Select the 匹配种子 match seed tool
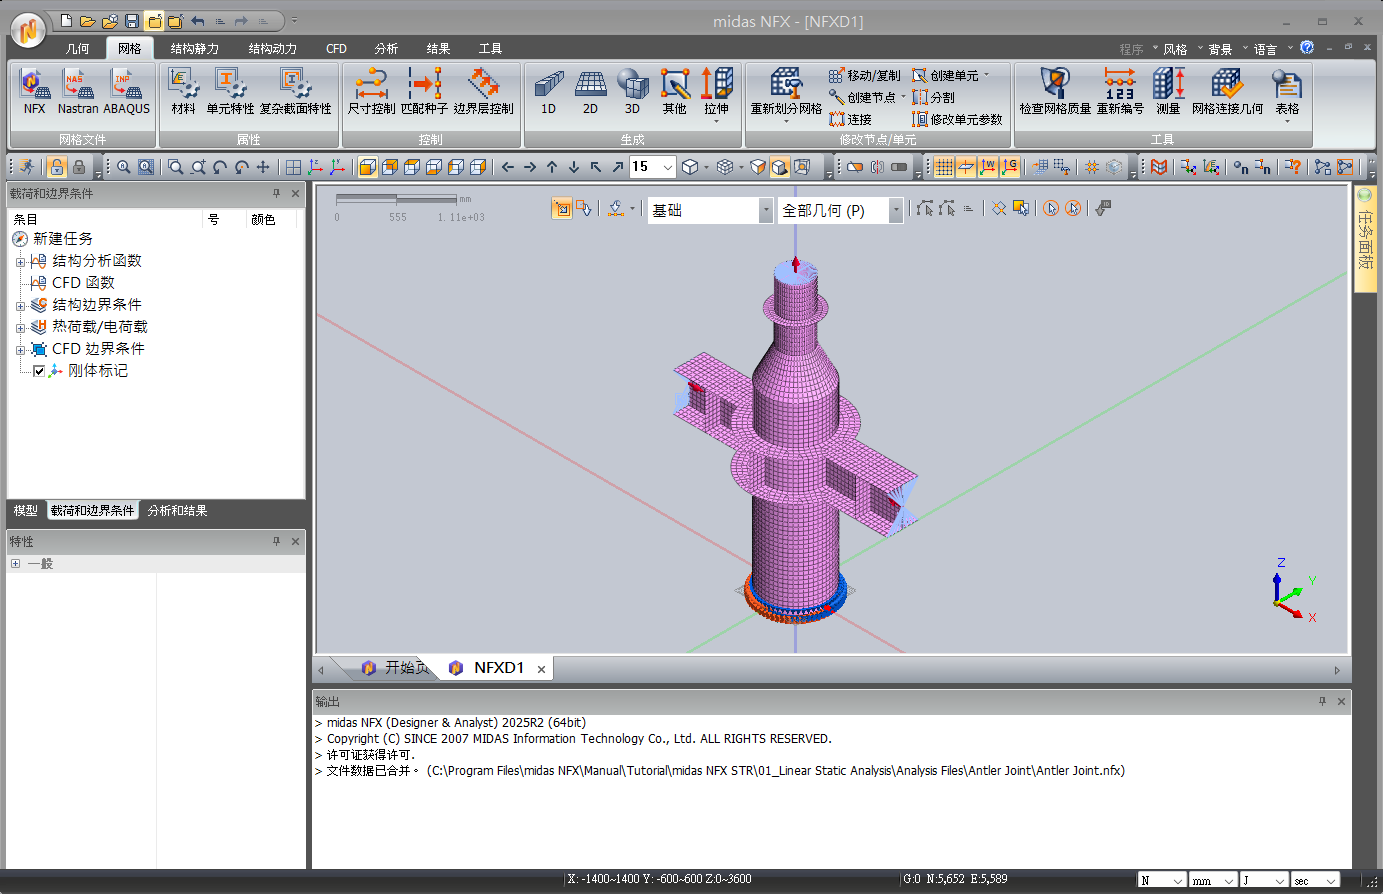This screenshot has height=894, width=1383. pyautogui.click(x=424, y=92)
